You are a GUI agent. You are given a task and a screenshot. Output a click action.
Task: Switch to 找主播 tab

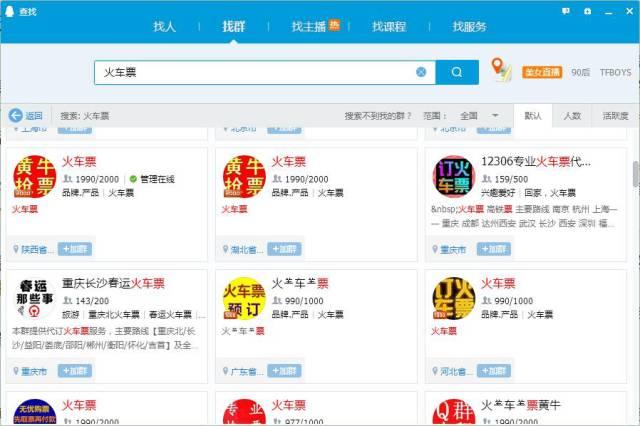point(309,27)
